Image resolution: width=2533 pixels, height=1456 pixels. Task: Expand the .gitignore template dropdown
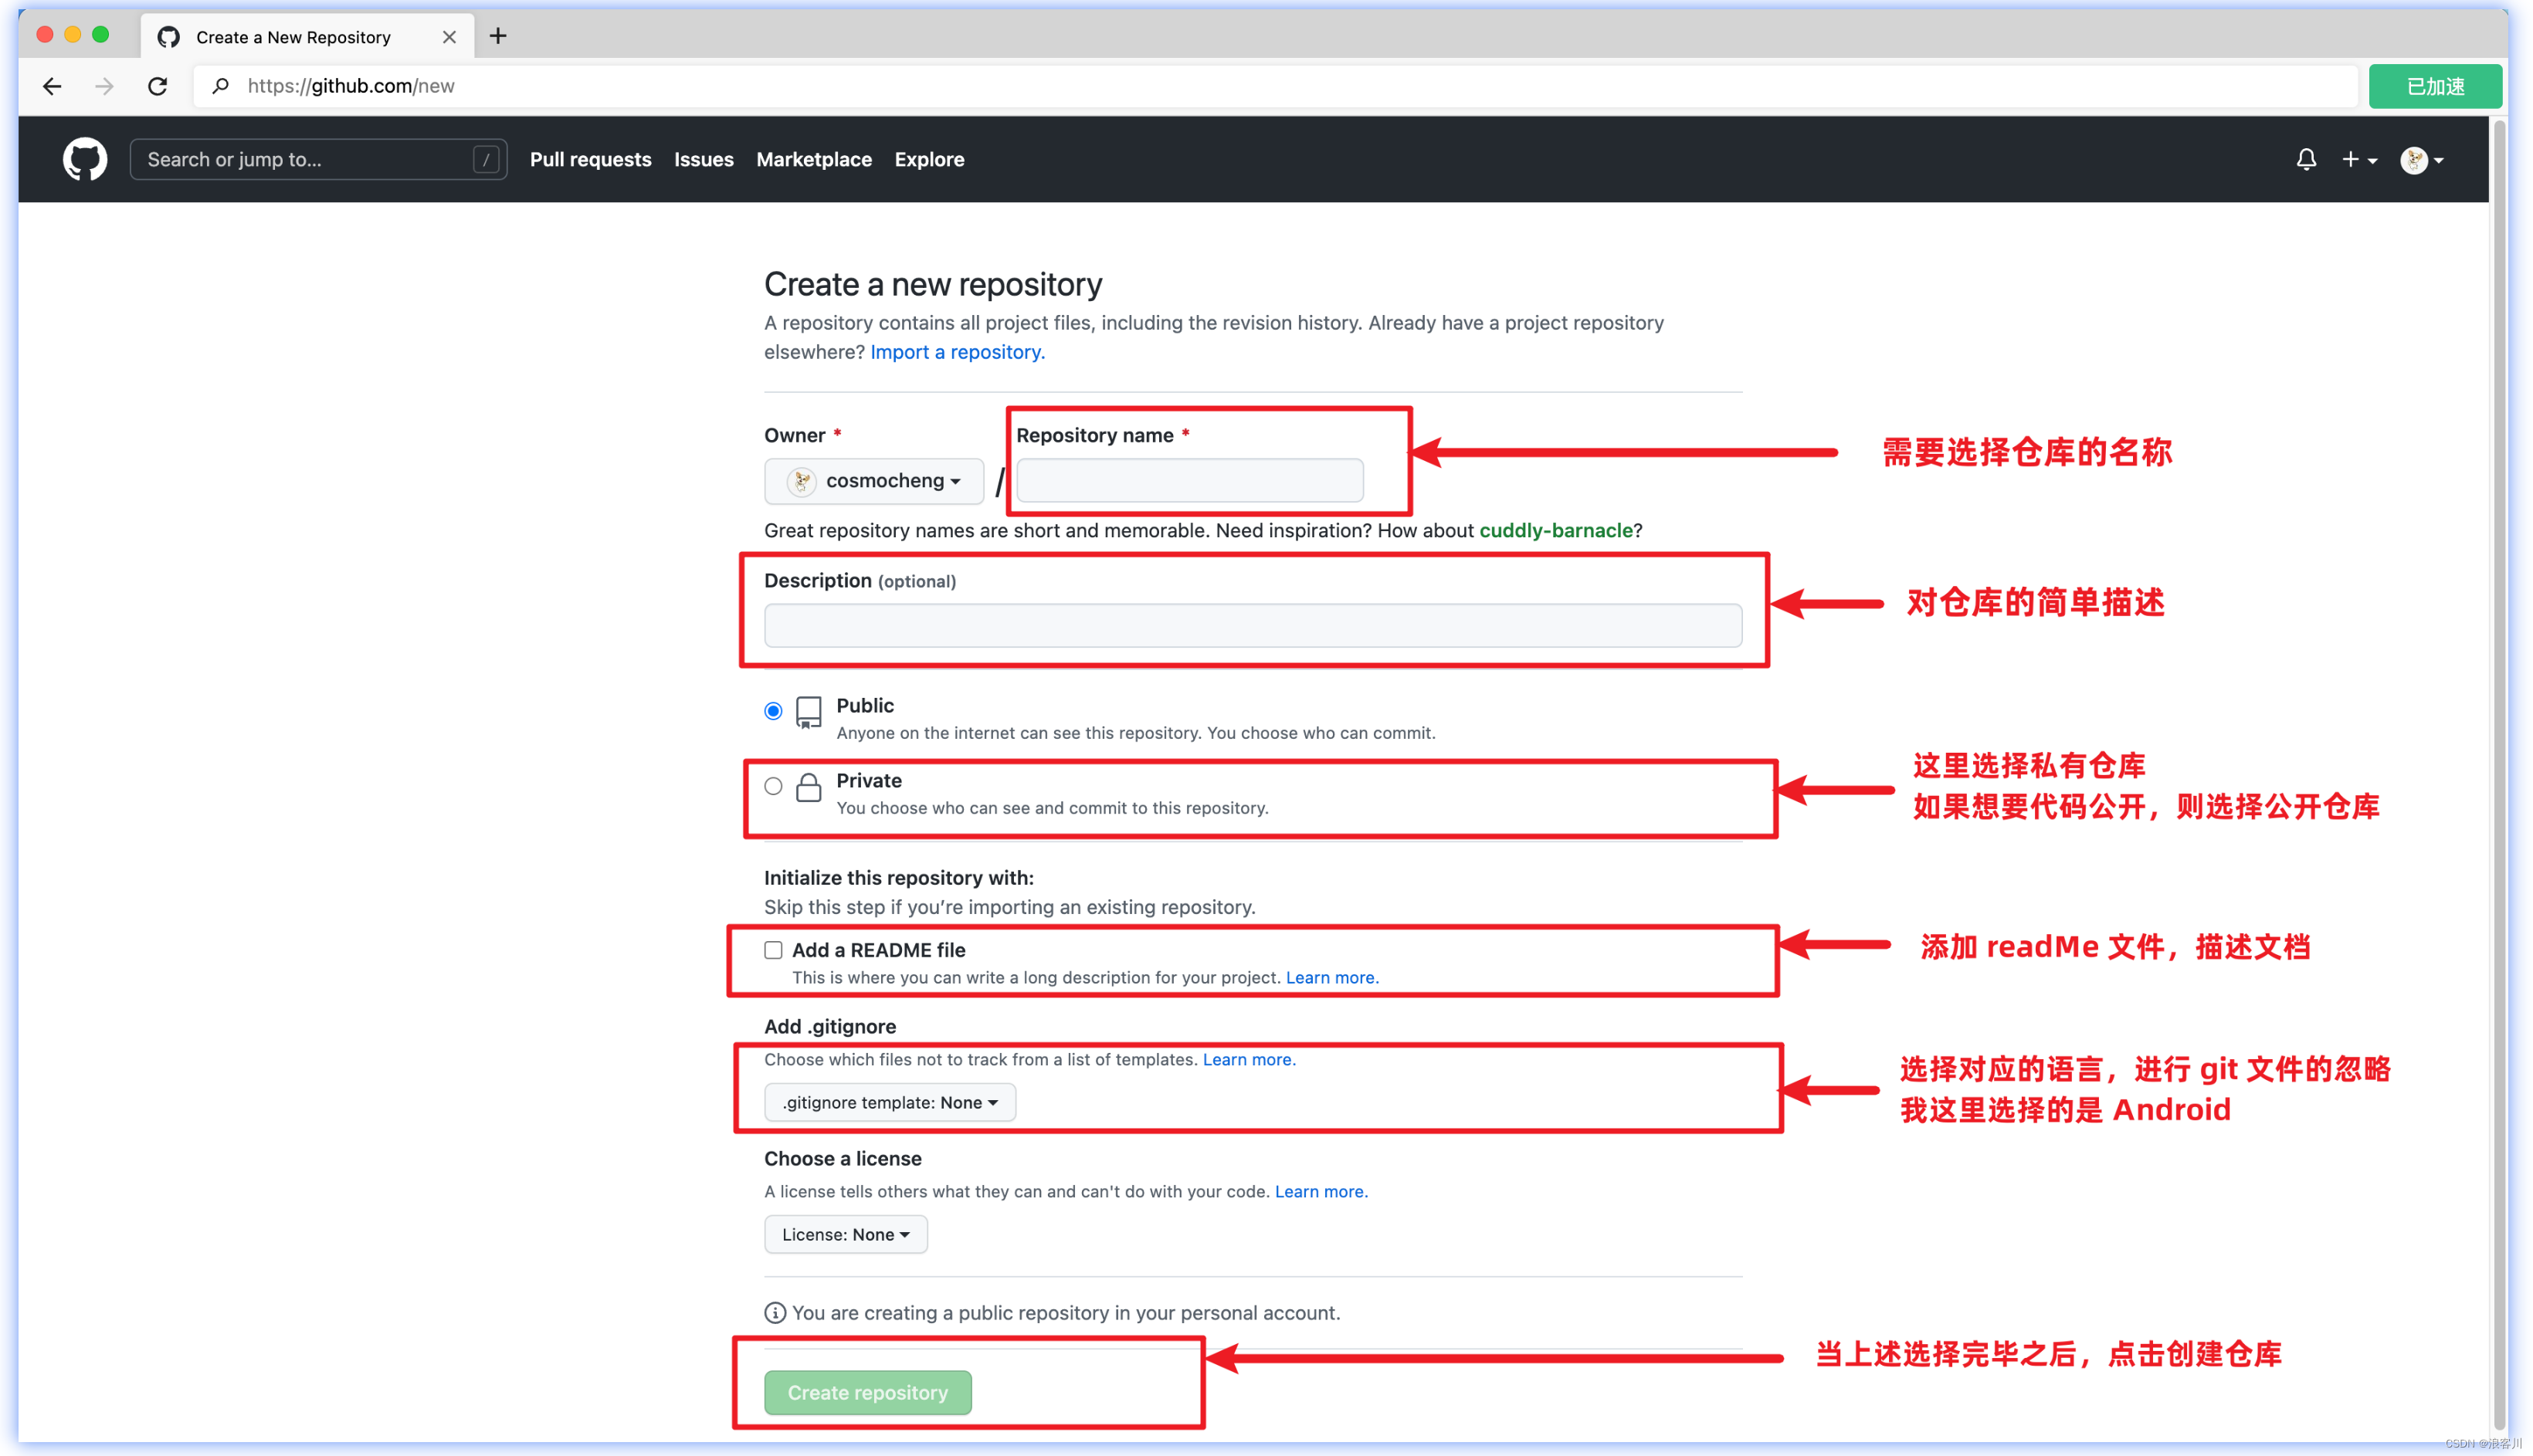[890, 1103]
